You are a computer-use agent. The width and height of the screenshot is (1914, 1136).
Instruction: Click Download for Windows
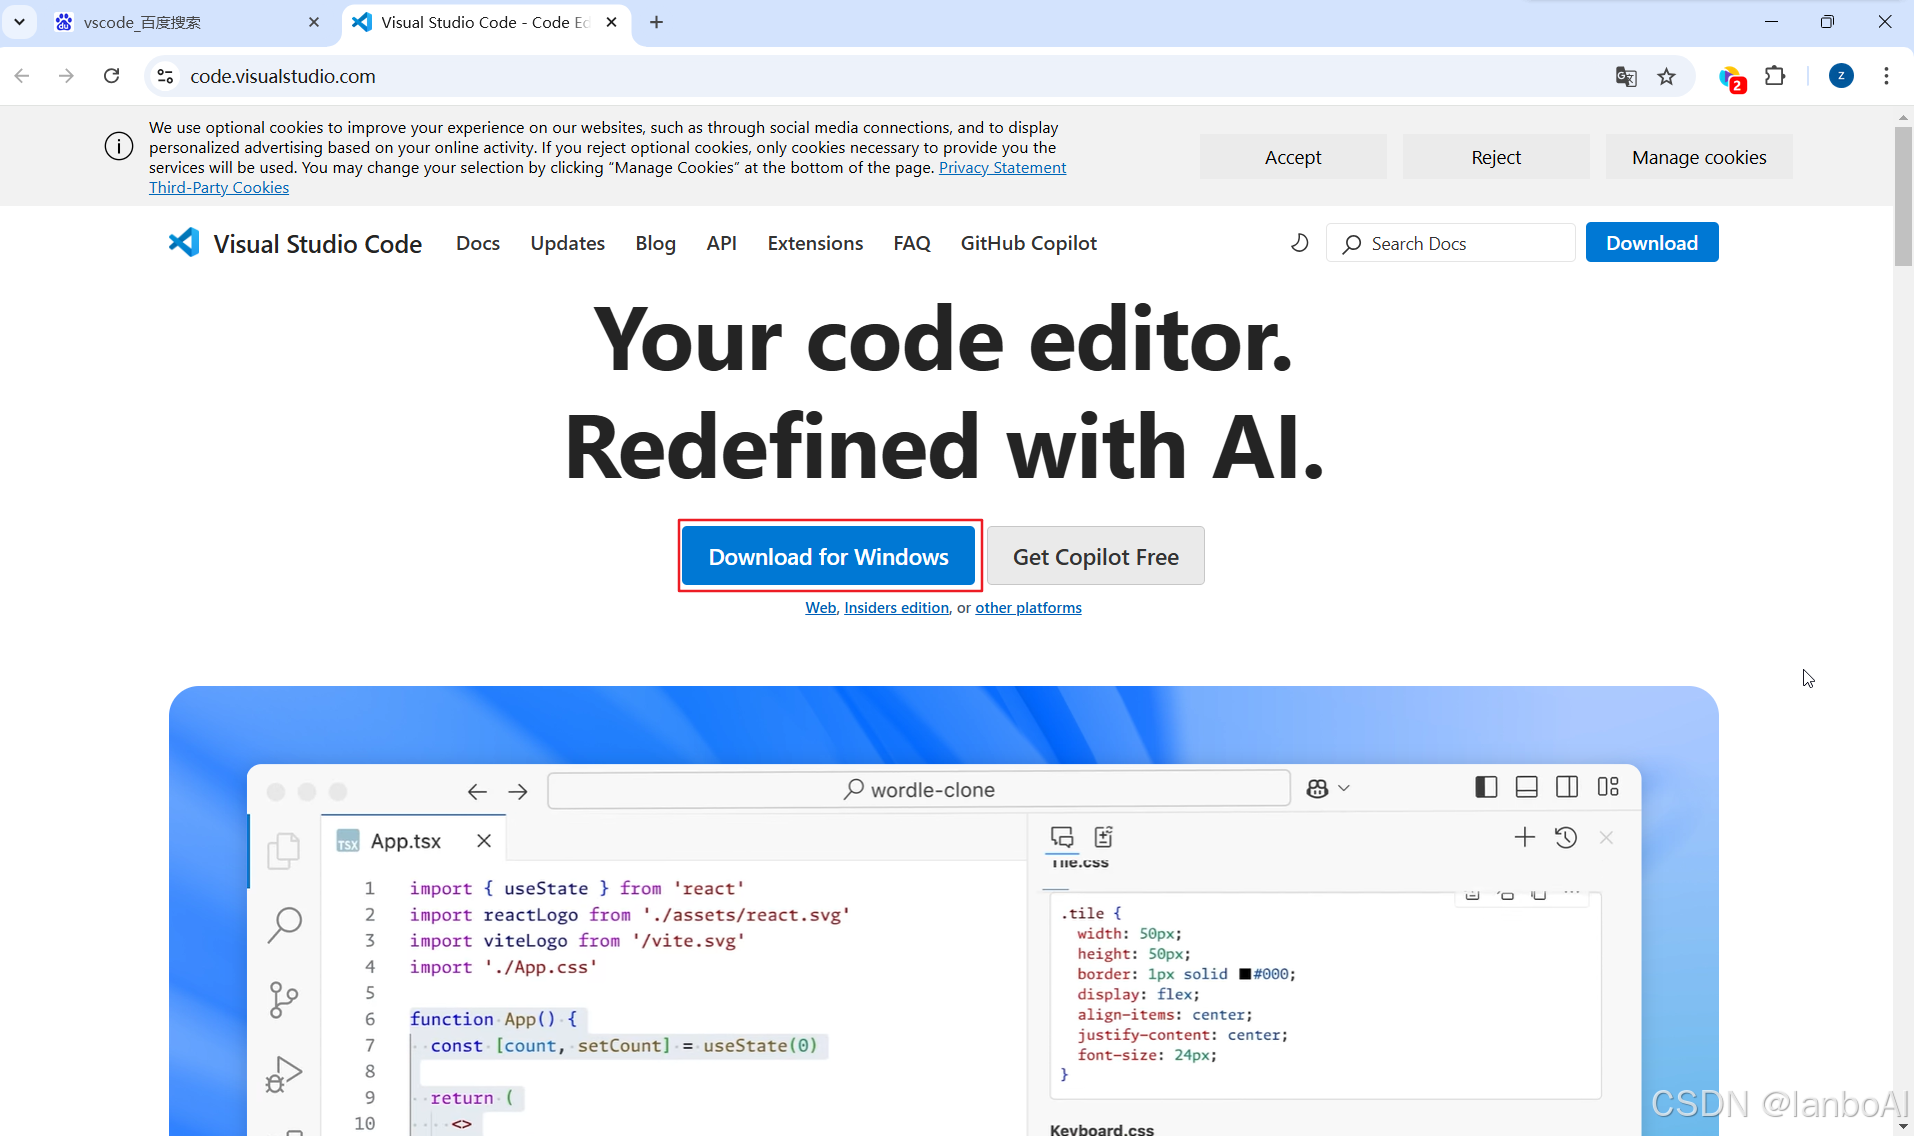click(x=828, y=556)
